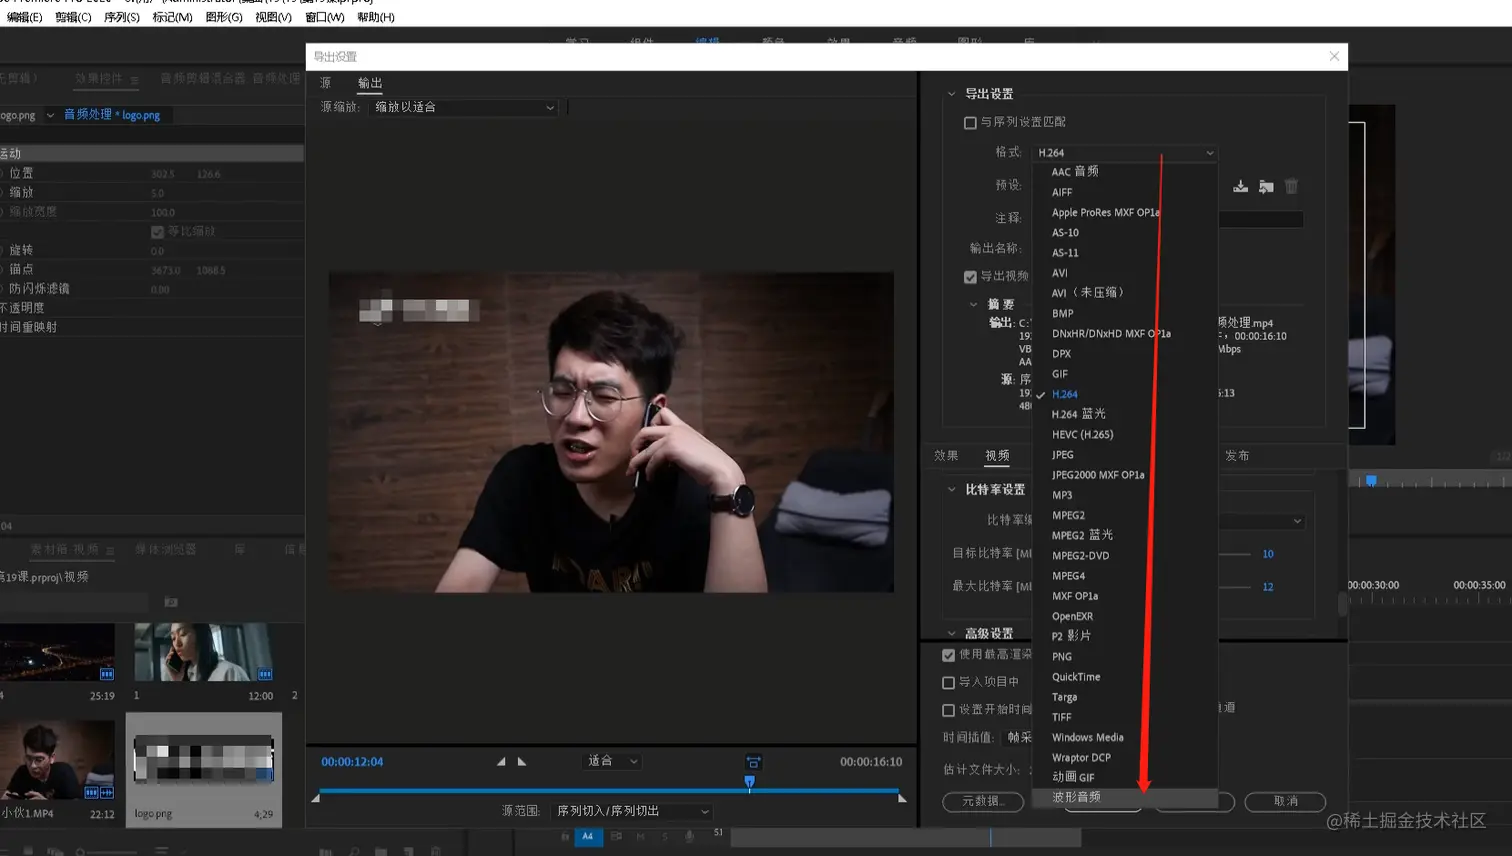
Task: Select the 小伙1.MP4 clip thumbnail
Action: (x=57, y=760)
